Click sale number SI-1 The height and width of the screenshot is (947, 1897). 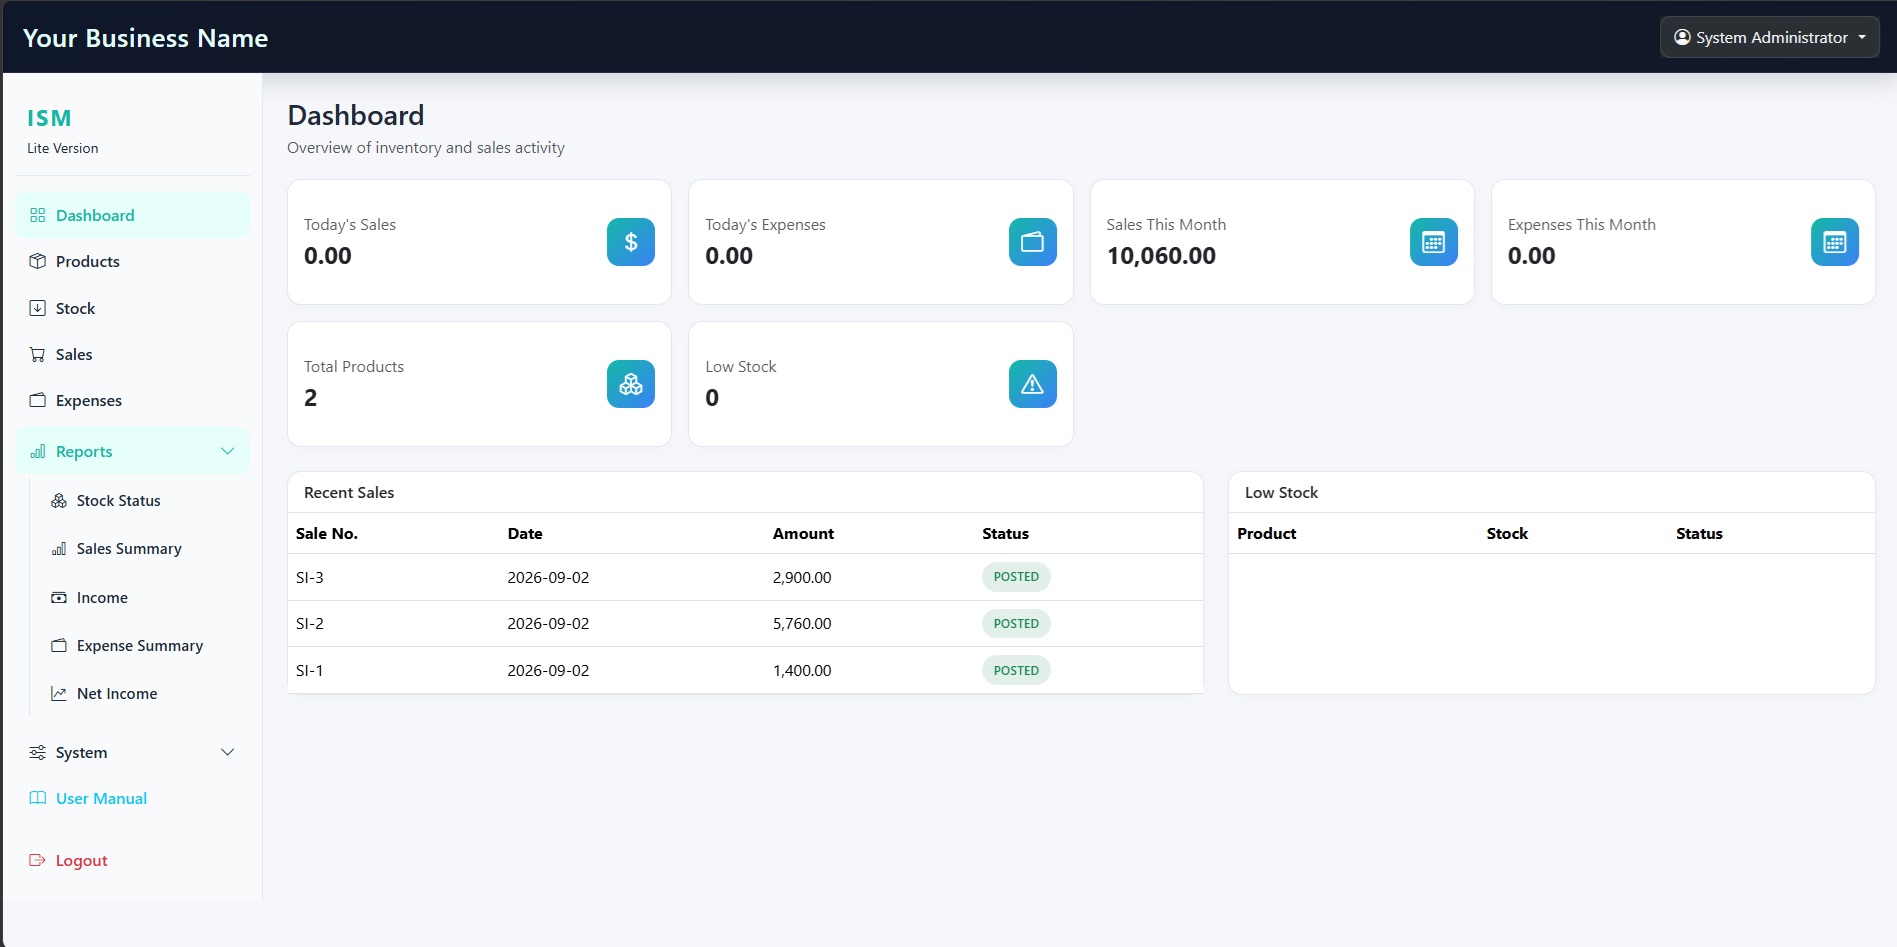tap(310, 670)
